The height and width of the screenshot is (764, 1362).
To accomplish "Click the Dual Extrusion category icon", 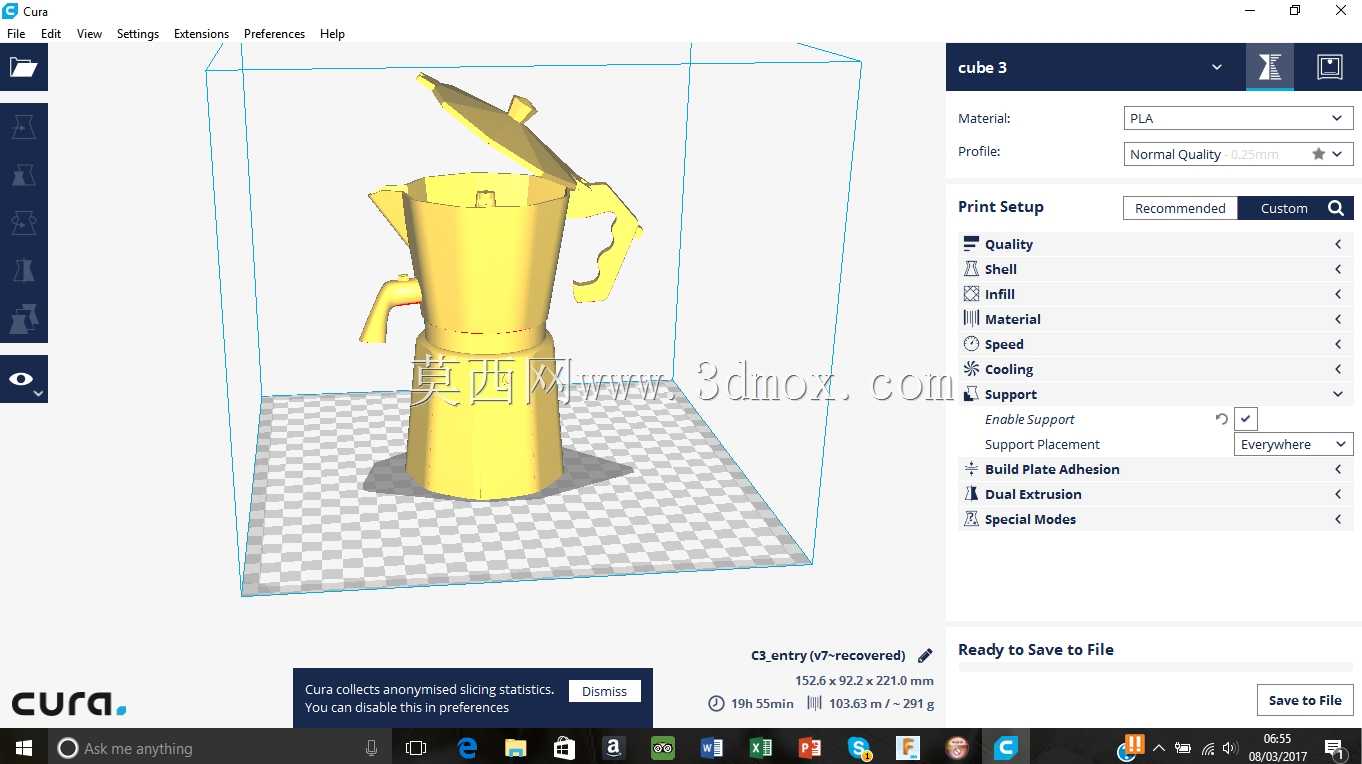I will click(x=971, y=494).
